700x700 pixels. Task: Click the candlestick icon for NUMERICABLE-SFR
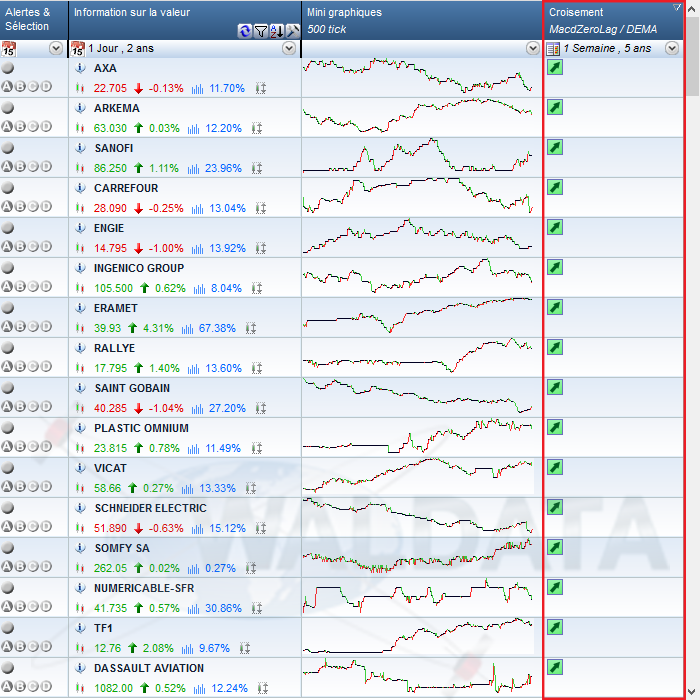pyautogui.click(x=80, y=608)
